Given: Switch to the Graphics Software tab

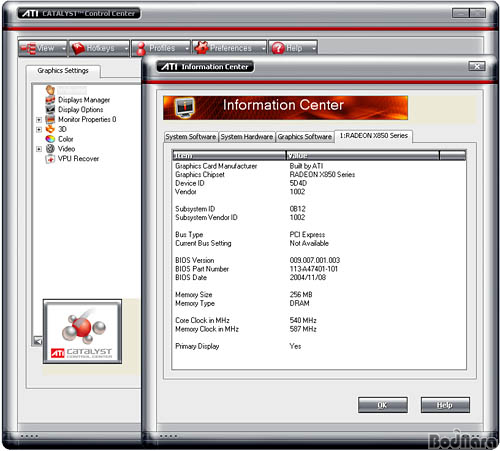Looking at the screenshot, I should [305, 137].
